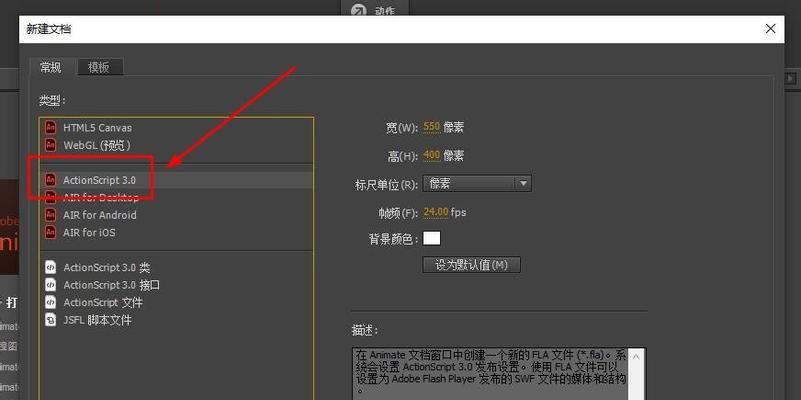Click the 高(H) value 400
Image resolution: width=801 pixels, height=400 pixels.
click(432, 155)
